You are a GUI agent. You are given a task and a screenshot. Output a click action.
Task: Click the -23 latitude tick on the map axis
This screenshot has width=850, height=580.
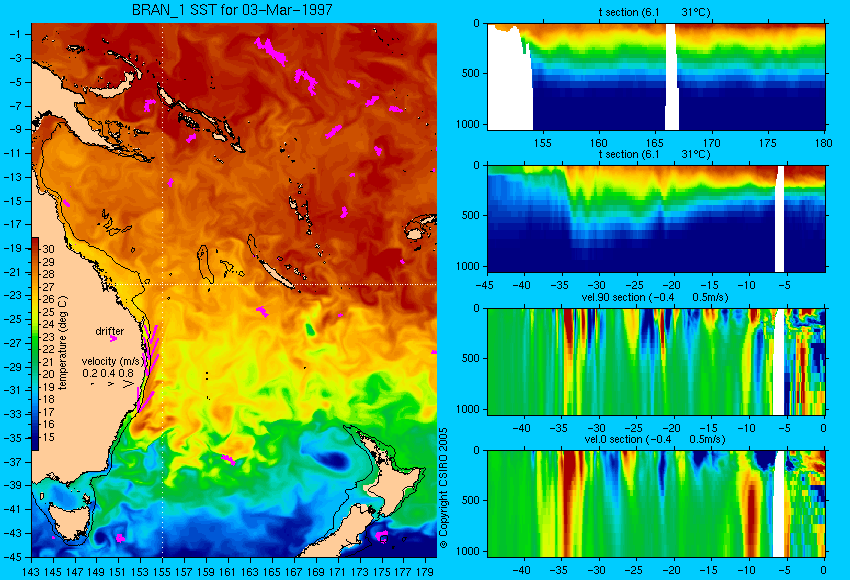(14, 295)
